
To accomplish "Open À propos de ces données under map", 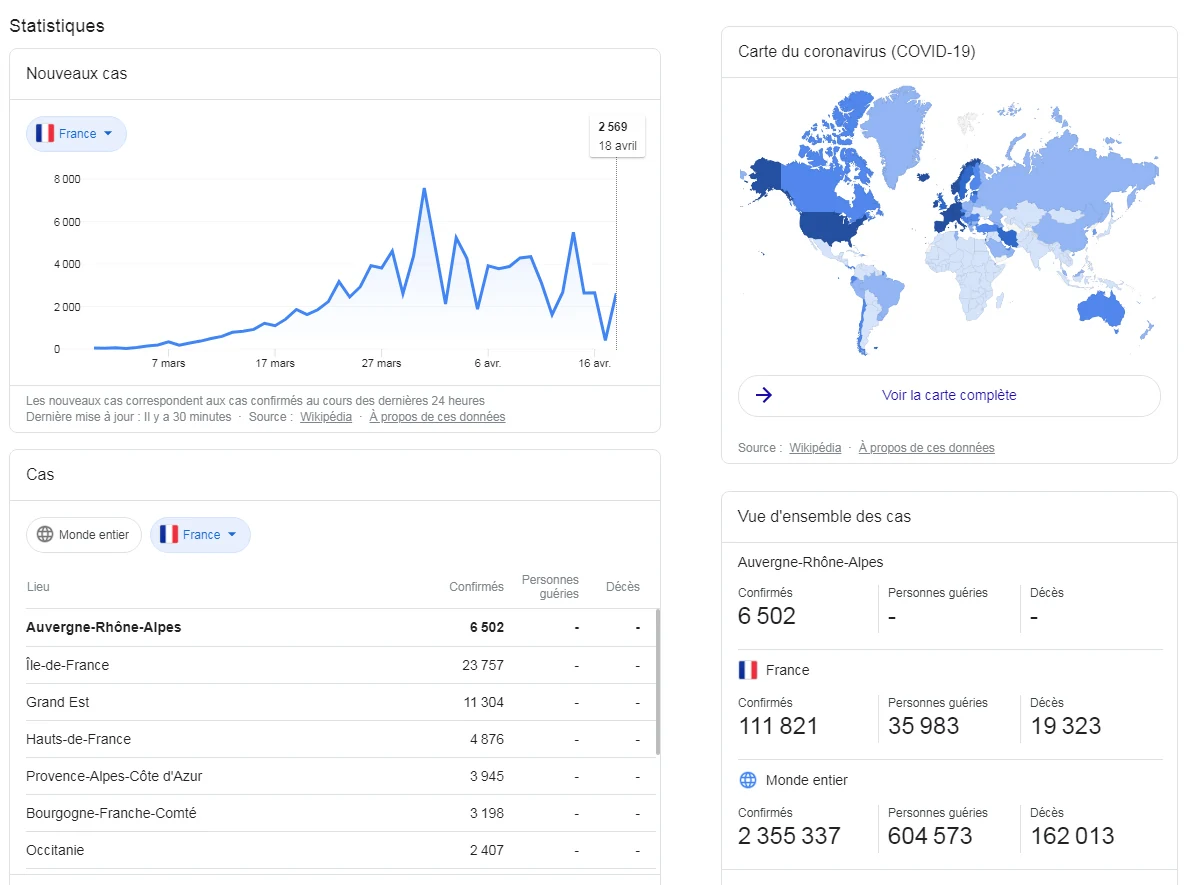I will coord(926,448).
